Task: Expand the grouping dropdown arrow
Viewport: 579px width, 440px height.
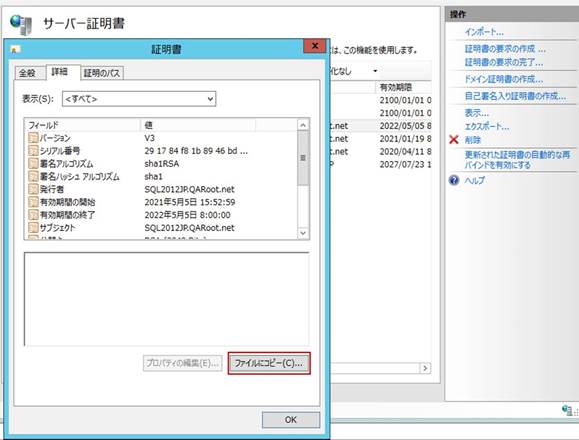Action: point(375,71)
